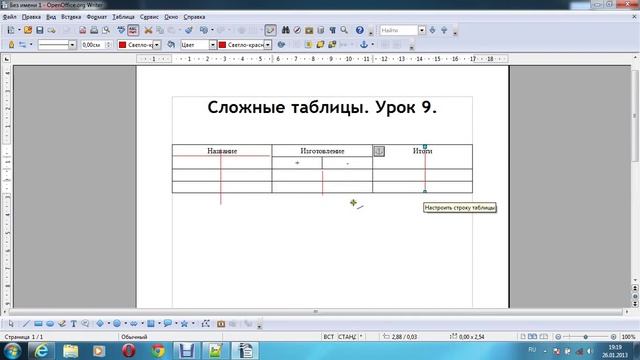The width and height of the screenshot is (640, 360).
Task: Select the Text T tool
Action: (73, 324)
